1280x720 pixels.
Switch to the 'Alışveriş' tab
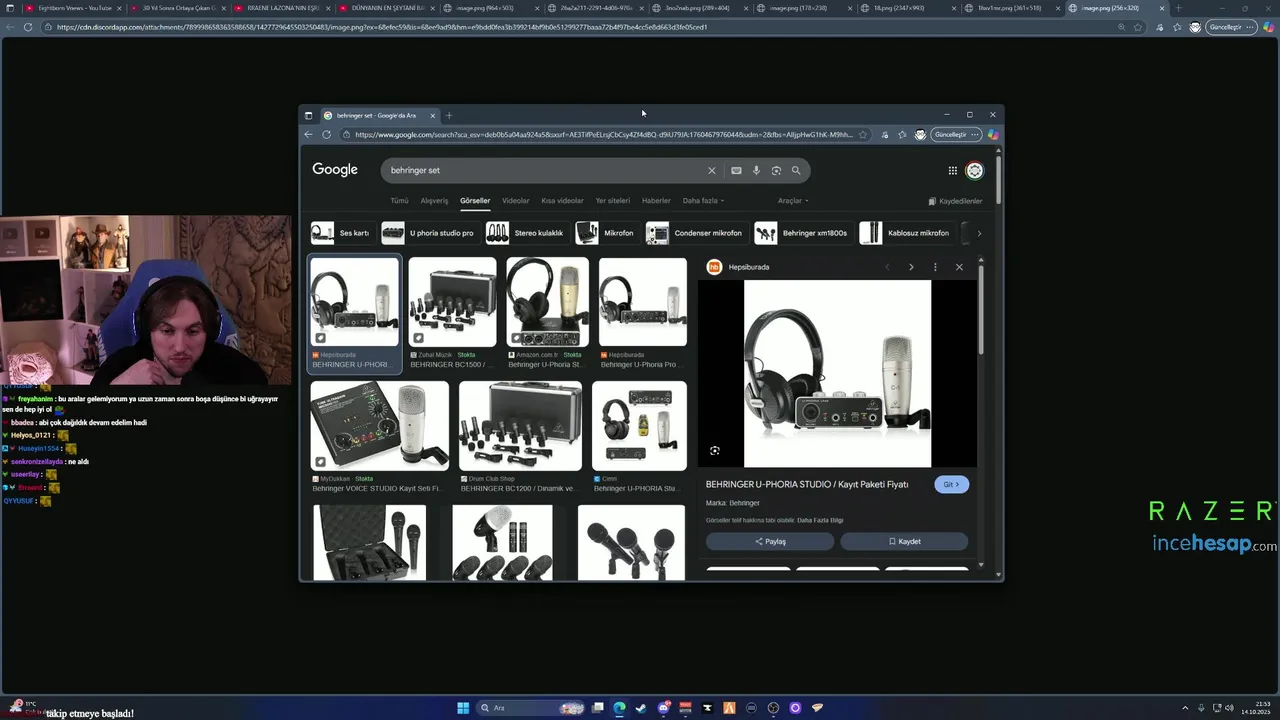click(434, 201)
